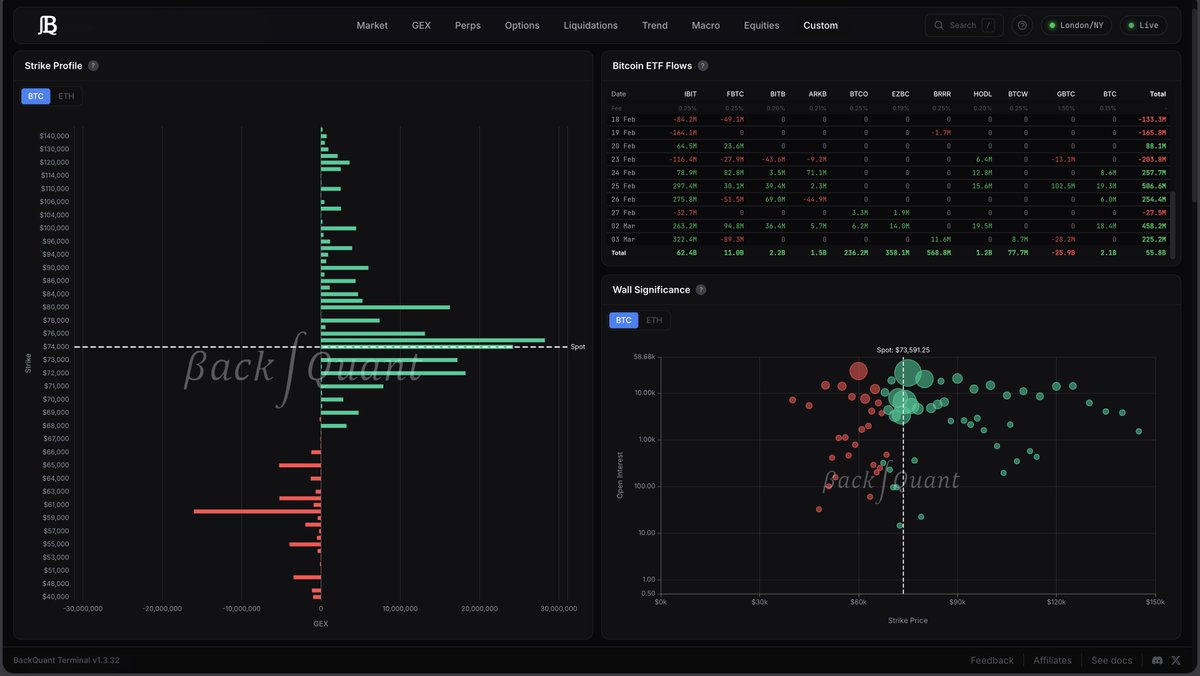Select BTC in Wall Significance panel
The image size is (1200, 676).
pos(624,320)
